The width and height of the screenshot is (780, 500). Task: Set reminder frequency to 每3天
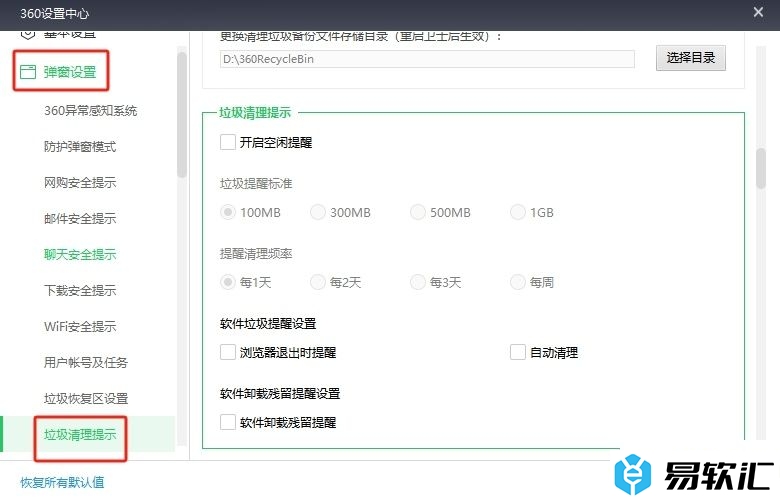click(x=418, y=283)
